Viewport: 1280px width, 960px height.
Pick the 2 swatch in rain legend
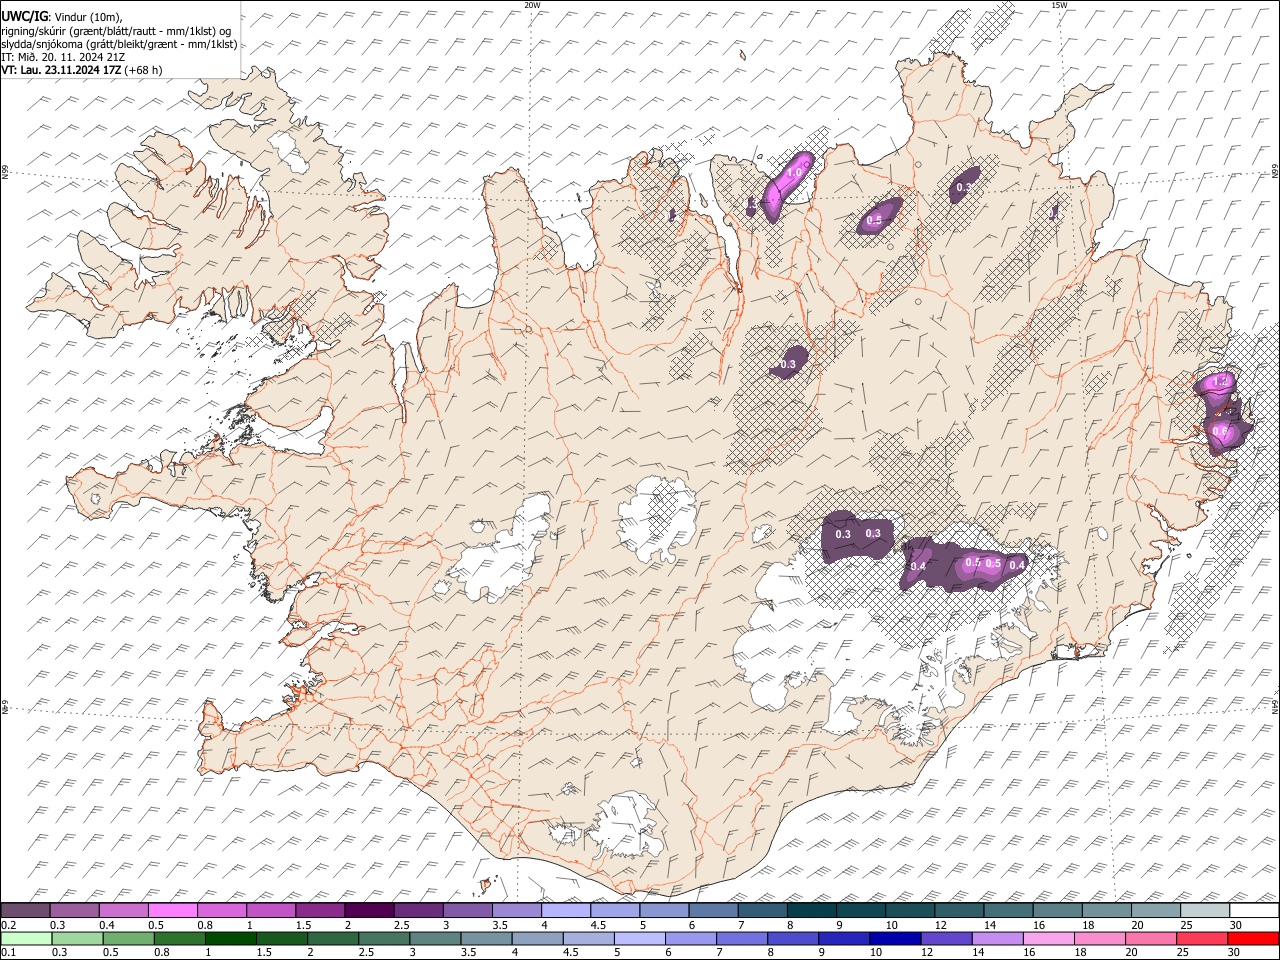coord(333,938)
